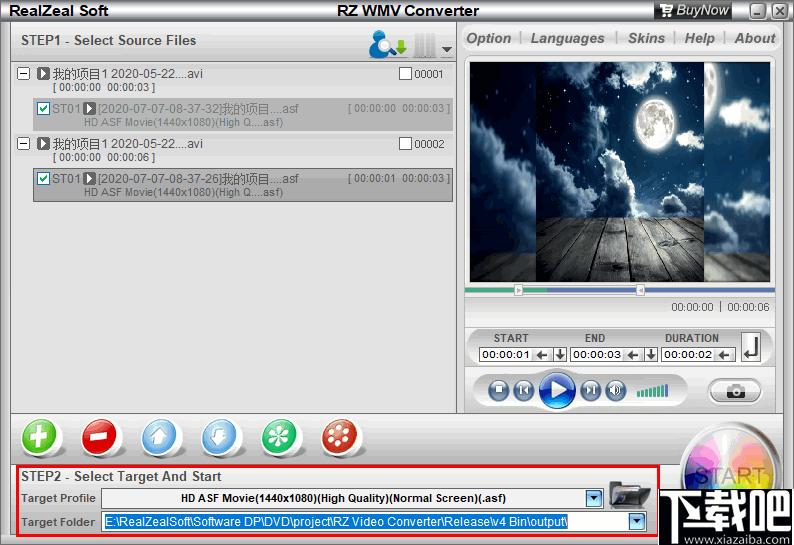Image resolution: width=794 pixels, height=545 pixels.
Task: Open the About menu
Action: click(755, 38)
